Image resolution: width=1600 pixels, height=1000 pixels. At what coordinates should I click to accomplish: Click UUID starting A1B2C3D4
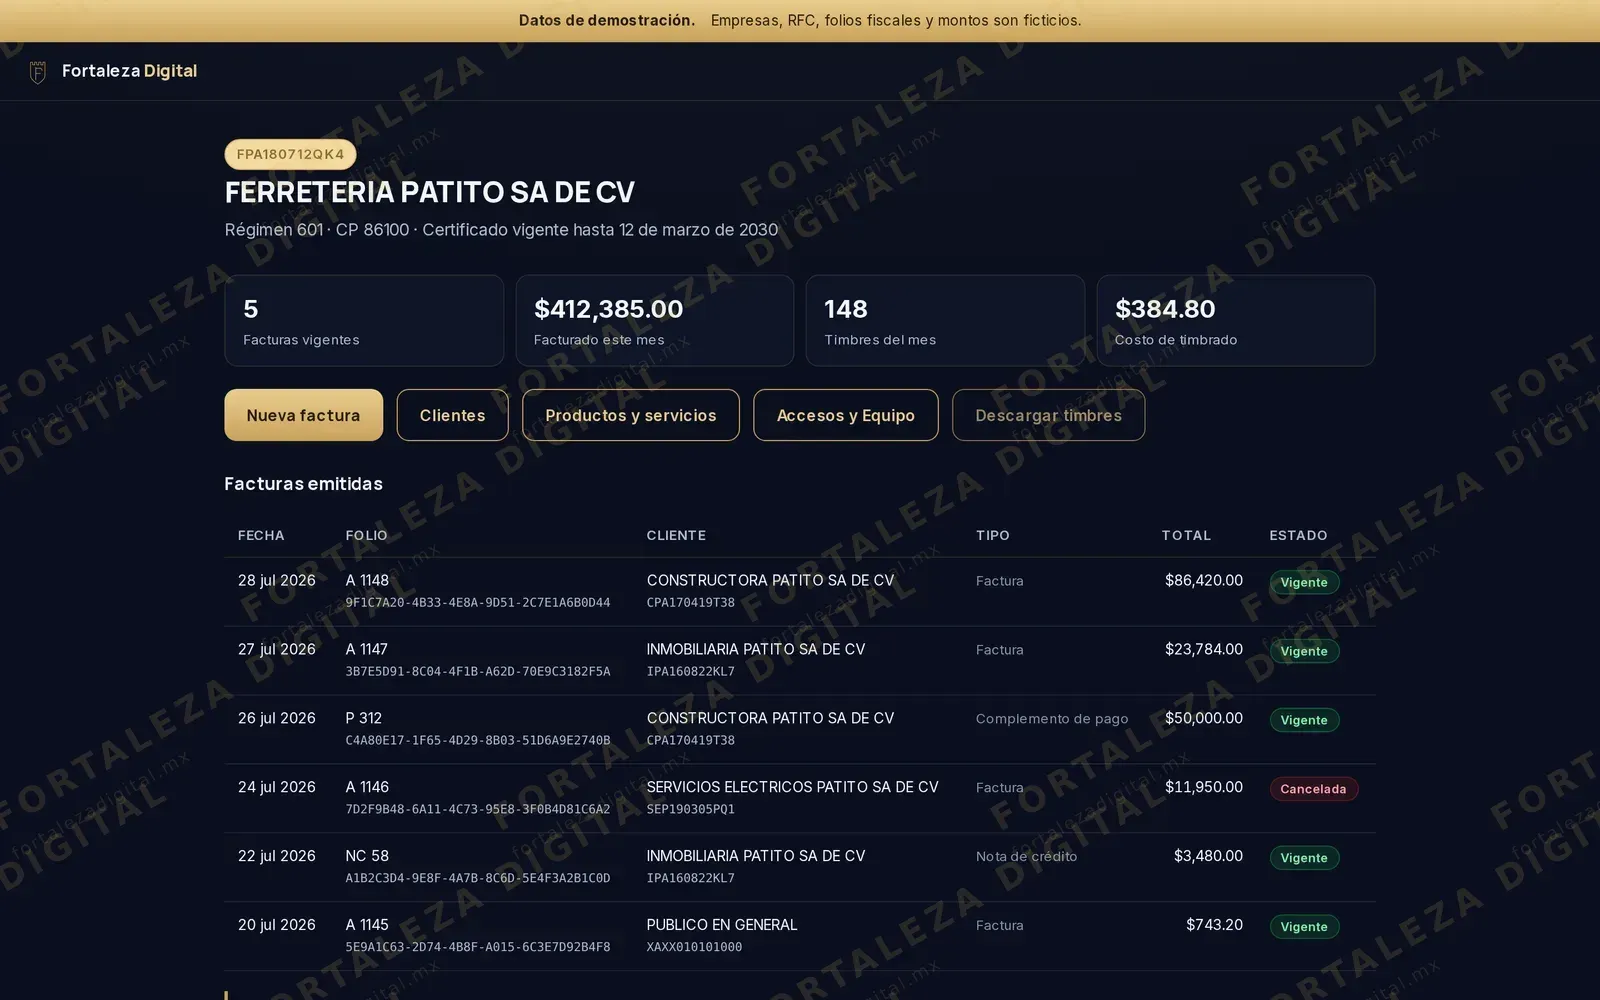click(x=478, y=879)
